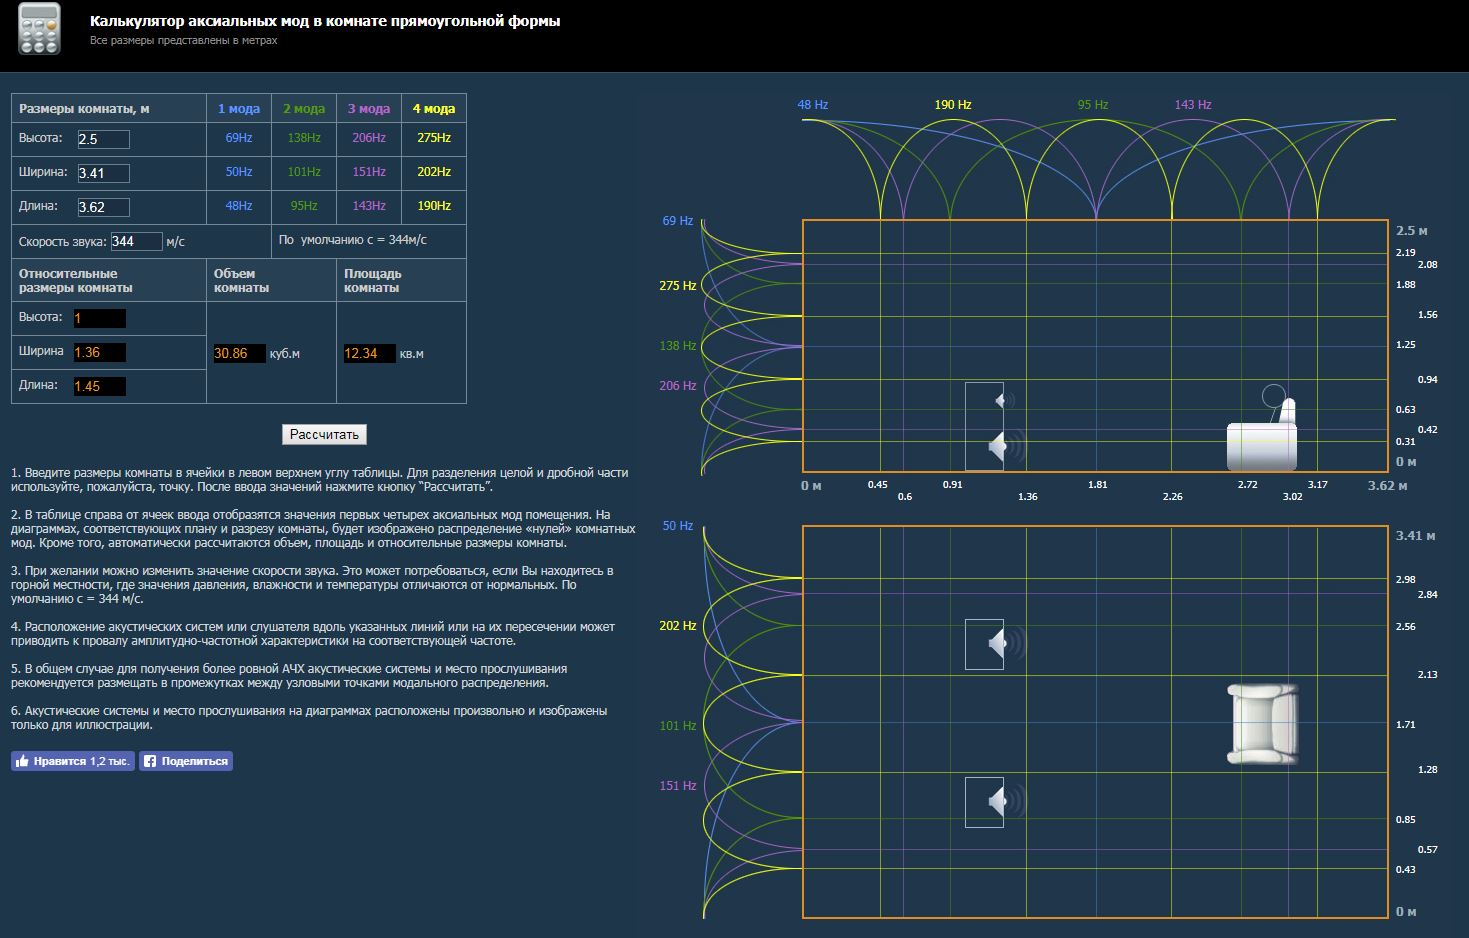Click the large woofer speaker in side view
The image size is (1469, 938).
(1005, 447)
